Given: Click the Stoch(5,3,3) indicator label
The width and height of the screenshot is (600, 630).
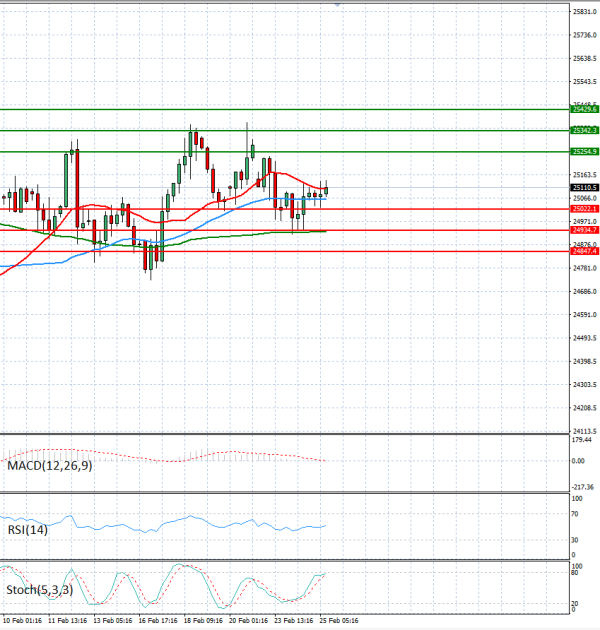Looking at the screenshot, I should (x=38, y=590).
